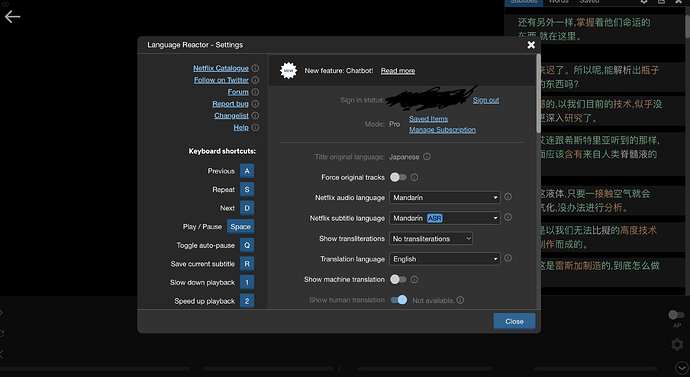Click the Sign out link

[x=486, y=100]
